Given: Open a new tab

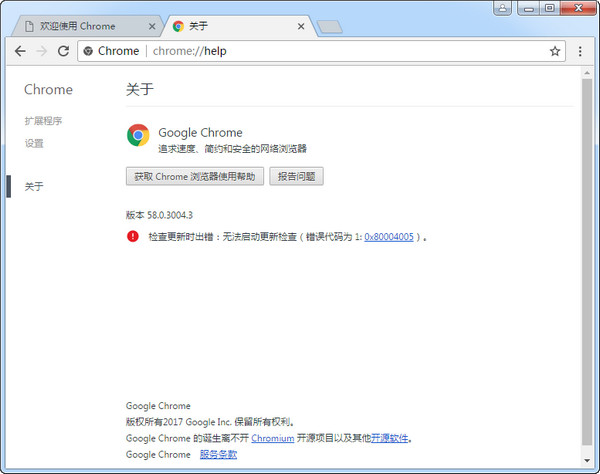Looking at the screenshot, I should coord(330,27).
